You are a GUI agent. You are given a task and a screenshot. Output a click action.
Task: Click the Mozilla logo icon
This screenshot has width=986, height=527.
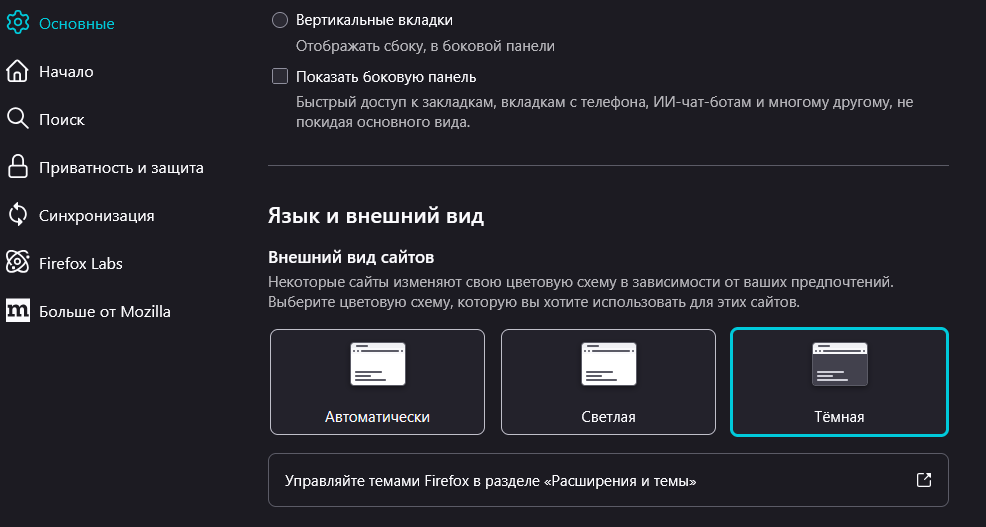pyautogui.click(x=17, y=311)
